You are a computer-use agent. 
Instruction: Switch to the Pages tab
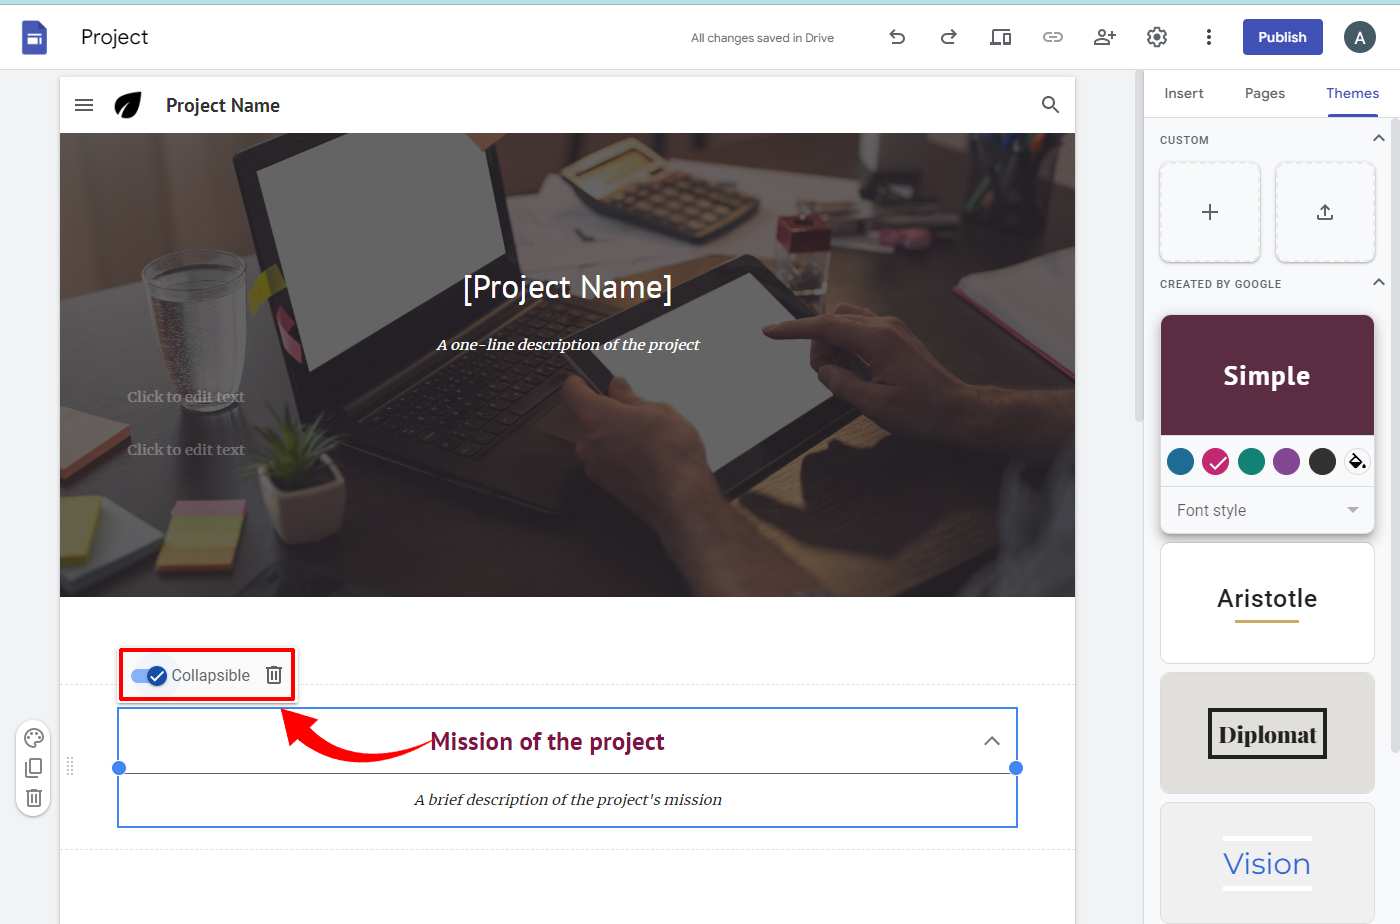coord(1264,92)
